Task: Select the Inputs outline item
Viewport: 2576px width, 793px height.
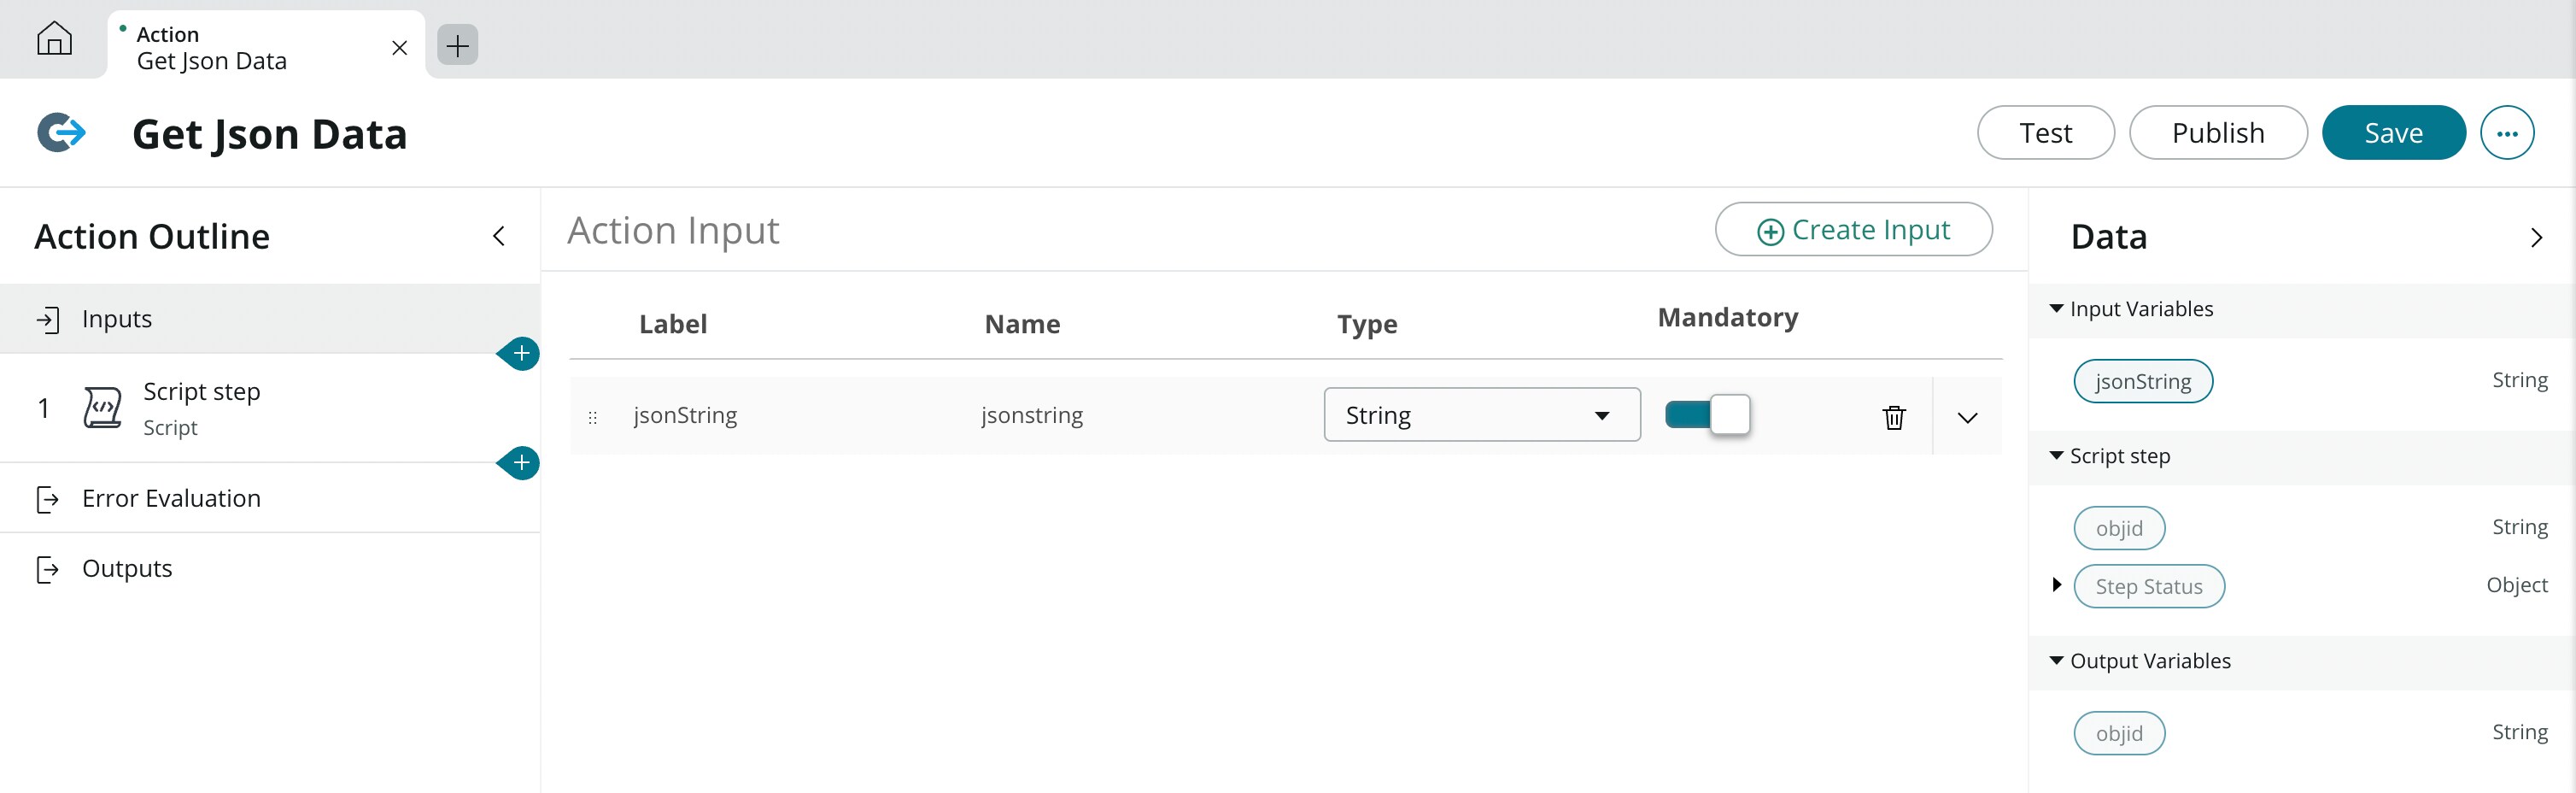Action: (x=270, y=319)
